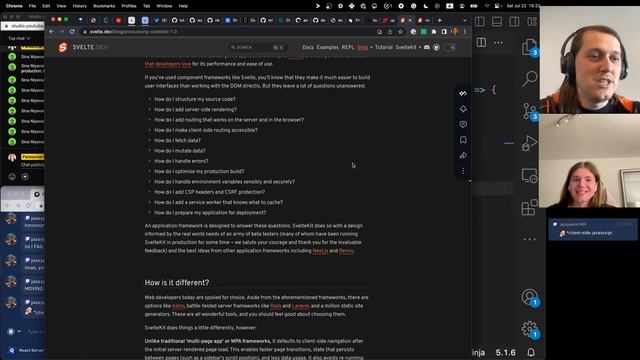Follow the Remix link in the article
Viewport: 640px width, 360px height.
(346, 251)
